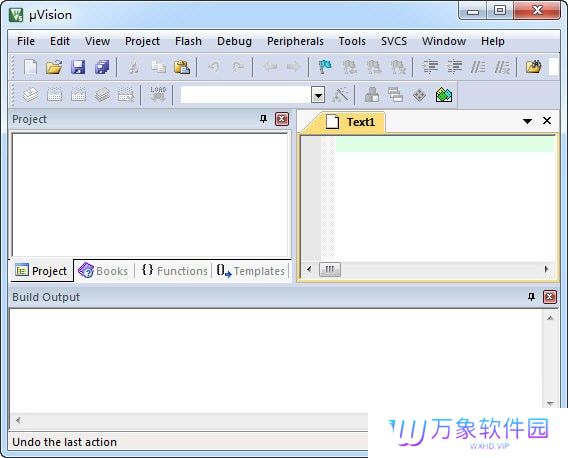Close the Project panel
Viewport: 568px width, 458px height.
tap(282, 119)
